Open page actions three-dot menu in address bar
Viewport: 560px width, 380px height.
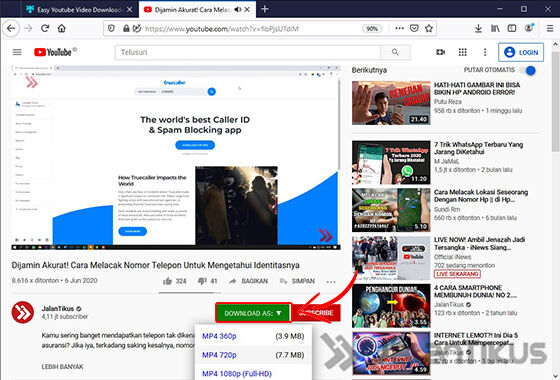tap(400, 29)
